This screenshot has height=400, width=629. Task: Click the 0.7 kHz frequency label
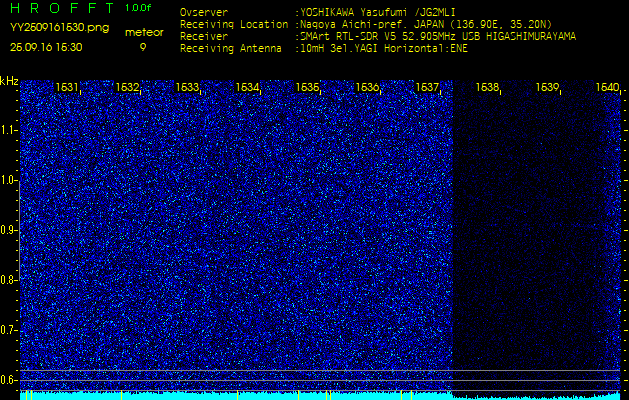(9, 331)
